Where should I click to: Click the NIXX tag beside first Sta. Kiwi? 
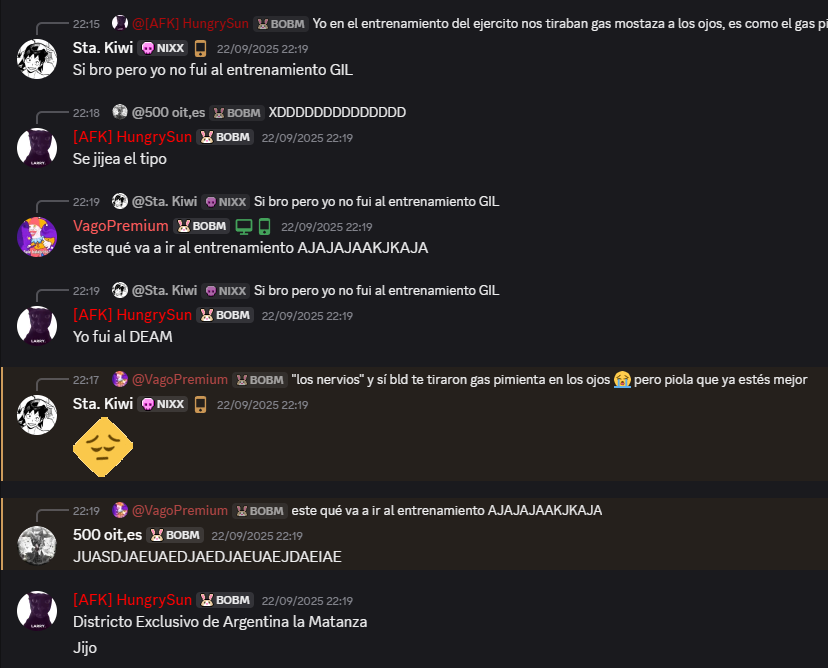coord(163,48)
